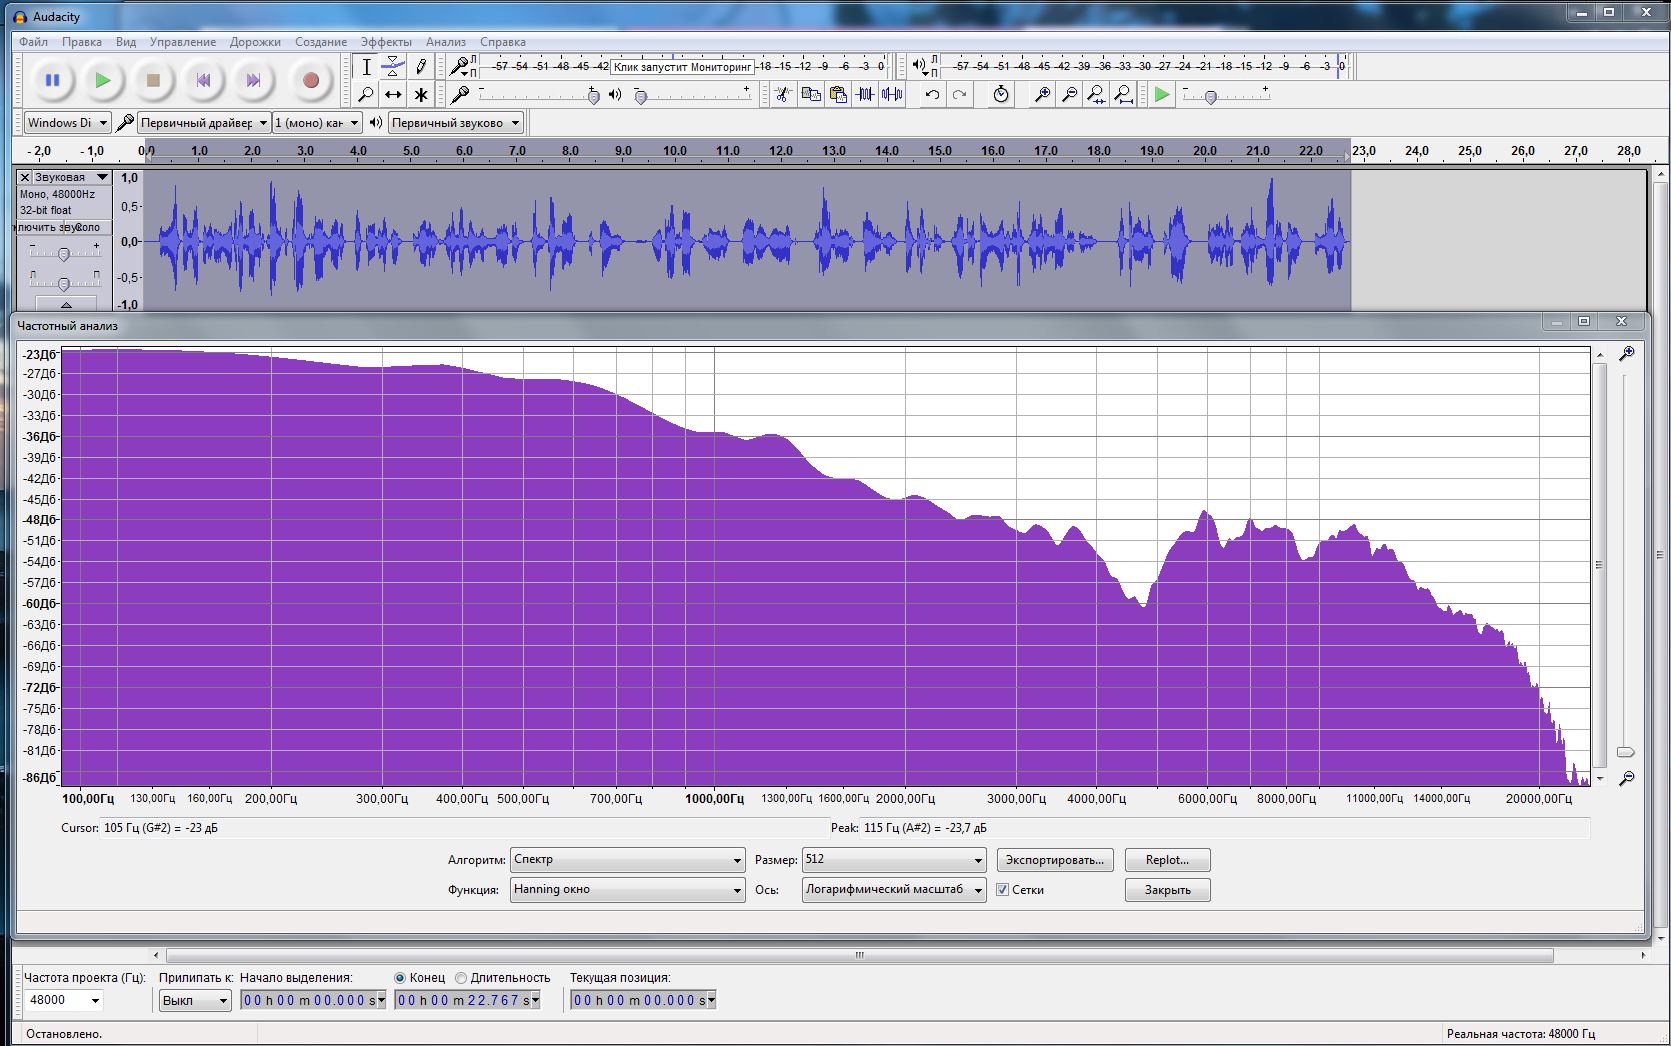Start playback with the large Play button
Image resolution: width=1671 pixels, height=1046 pixels.
tap(103, 80)
